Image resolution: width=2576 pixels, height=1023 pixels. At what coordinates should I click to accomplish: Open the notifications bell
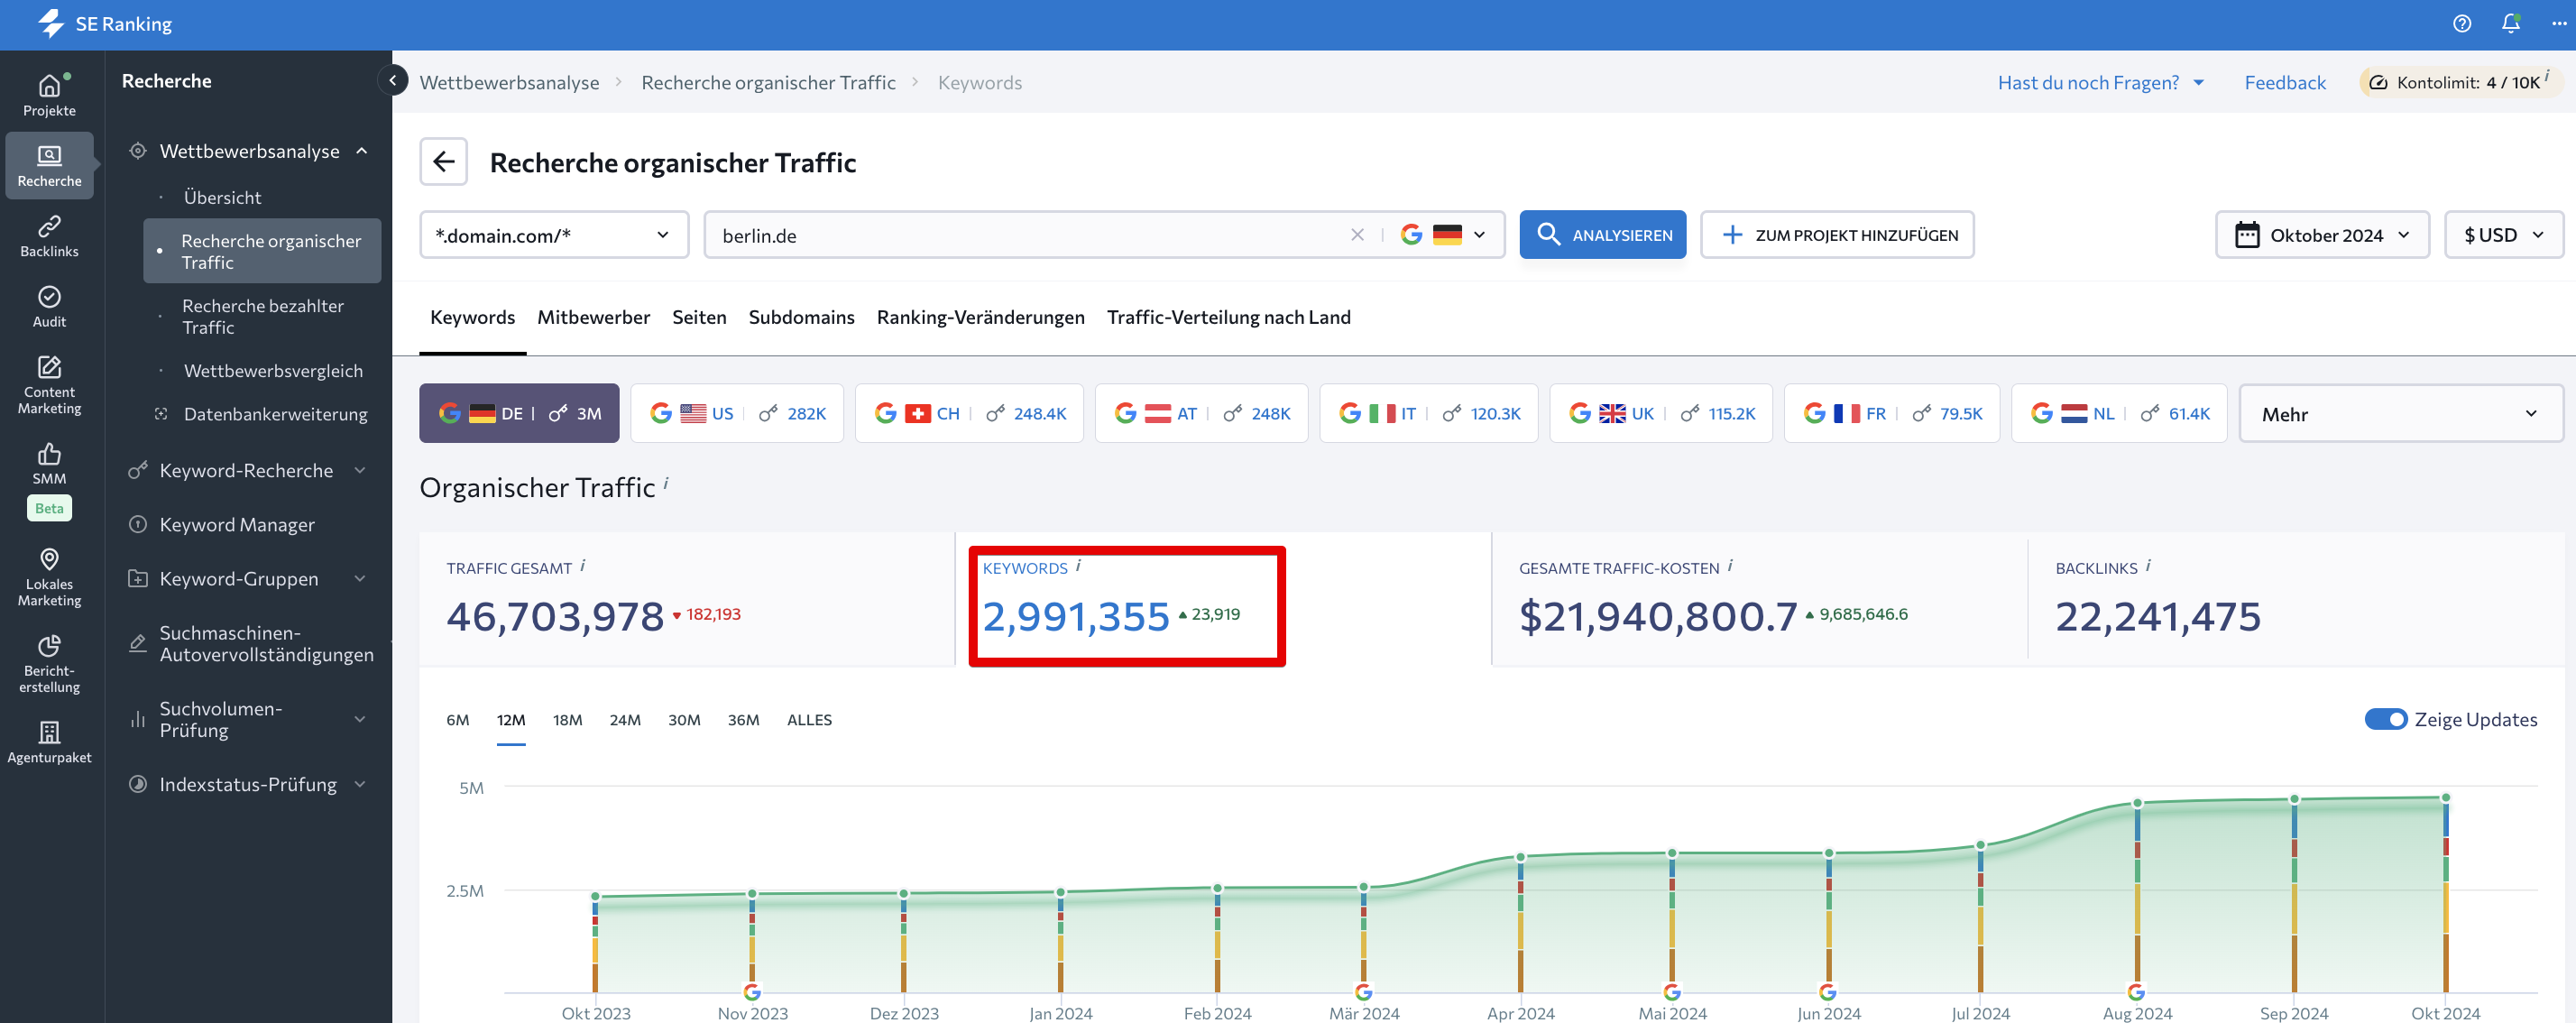[x=2510, y=24]
